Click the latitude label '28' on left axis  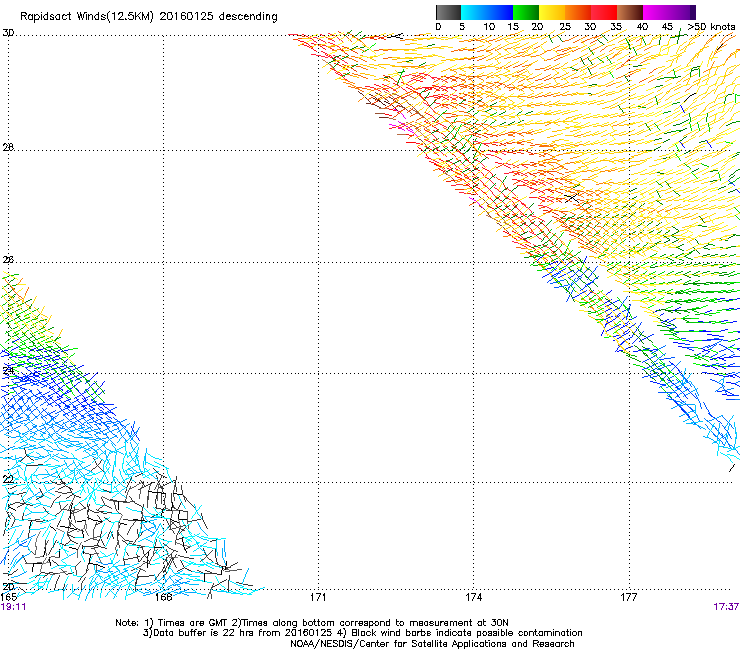click(8, 147)
